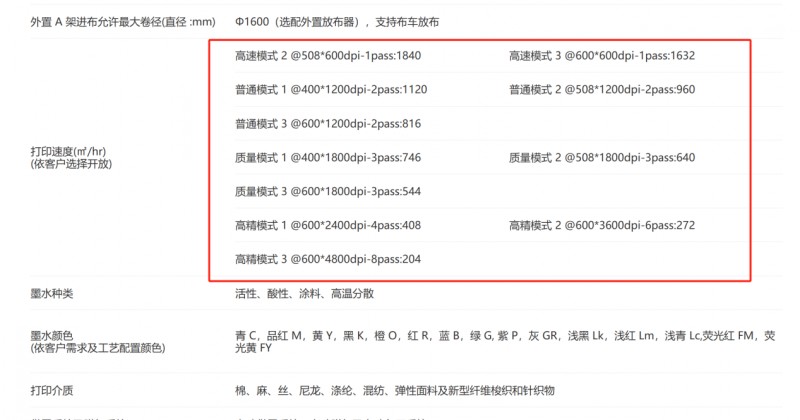Select 普通模式 1 @400*1200dpi-2pass:1120 text
Viewport: 800px width, 420px height.
(331, 90)
